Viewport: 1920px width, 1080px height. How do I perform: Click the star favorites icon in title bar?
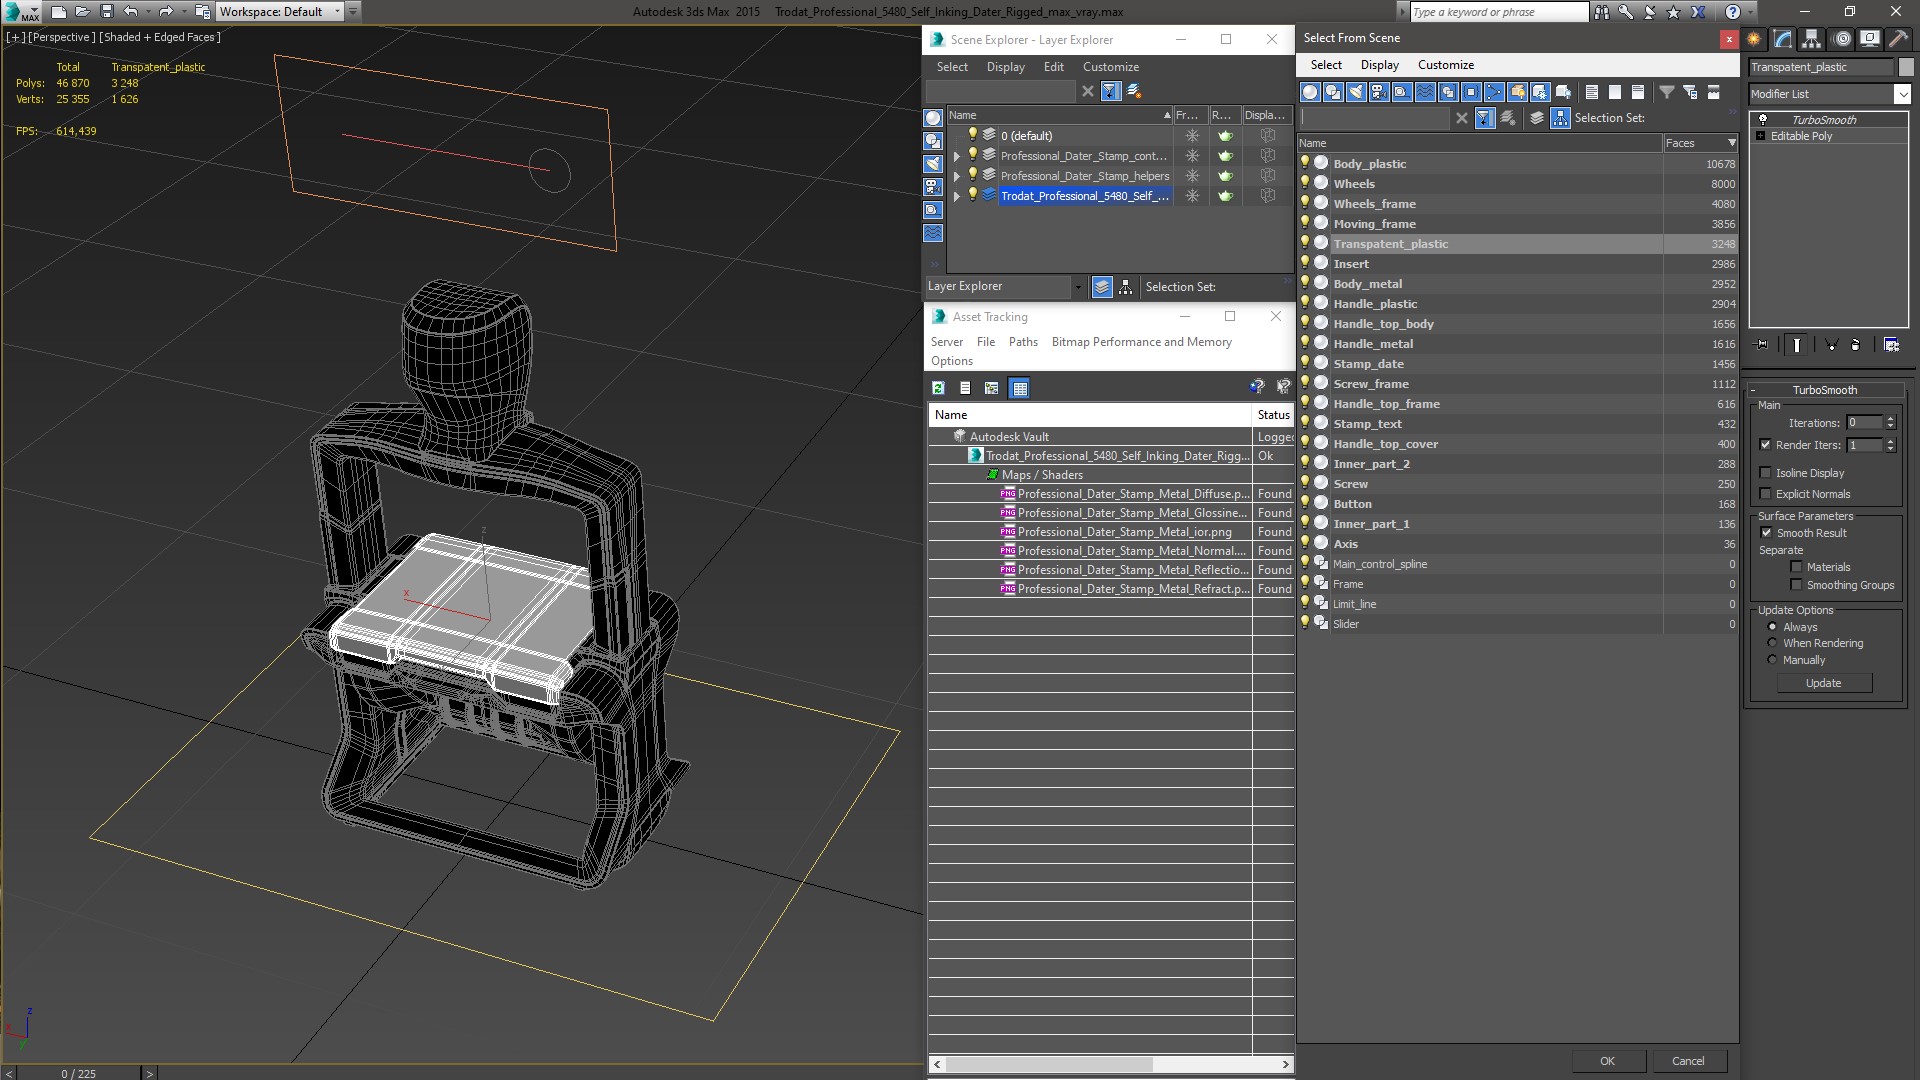[1674, 12]
